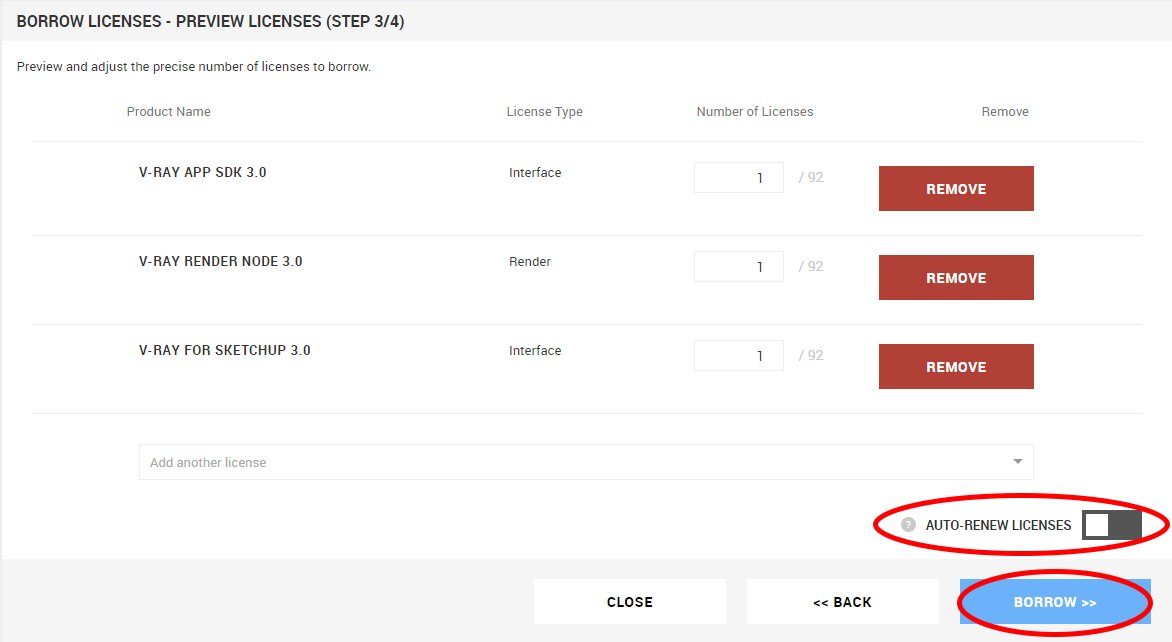
Task: Go back with the << Back button
Action: (x=842, y=602)
